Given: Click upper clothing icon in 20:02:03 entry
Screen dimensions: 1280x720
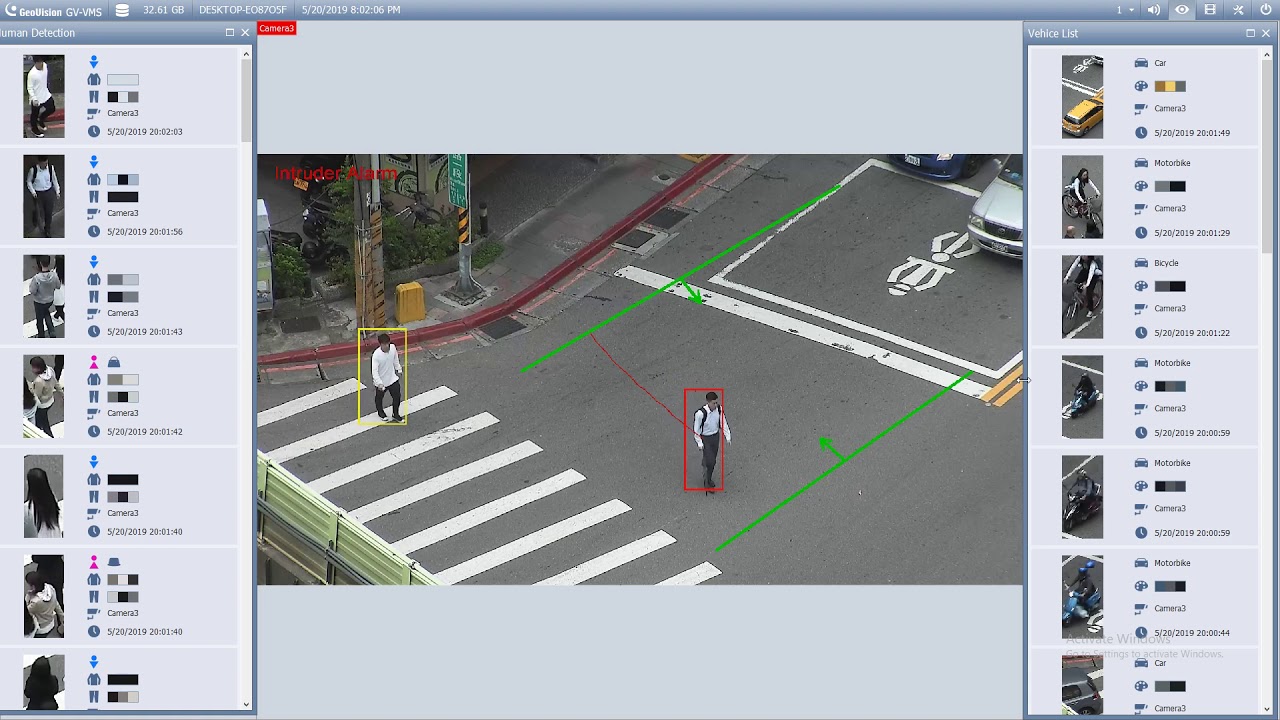Looking at the screenshot, I should (x=94, y=79).
